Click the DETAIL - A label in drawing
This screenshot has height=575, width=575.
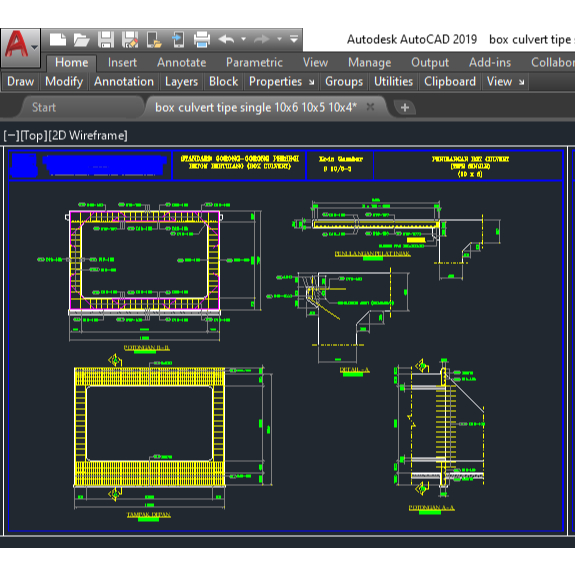355,370
